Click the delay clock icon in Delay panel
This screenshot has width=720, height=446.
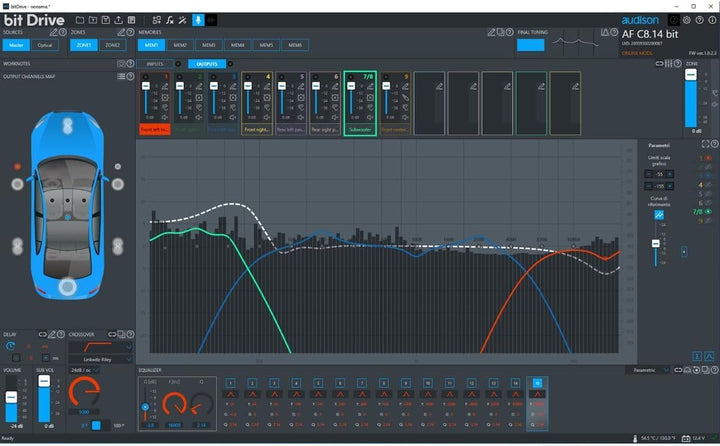[x=10, y=346]
